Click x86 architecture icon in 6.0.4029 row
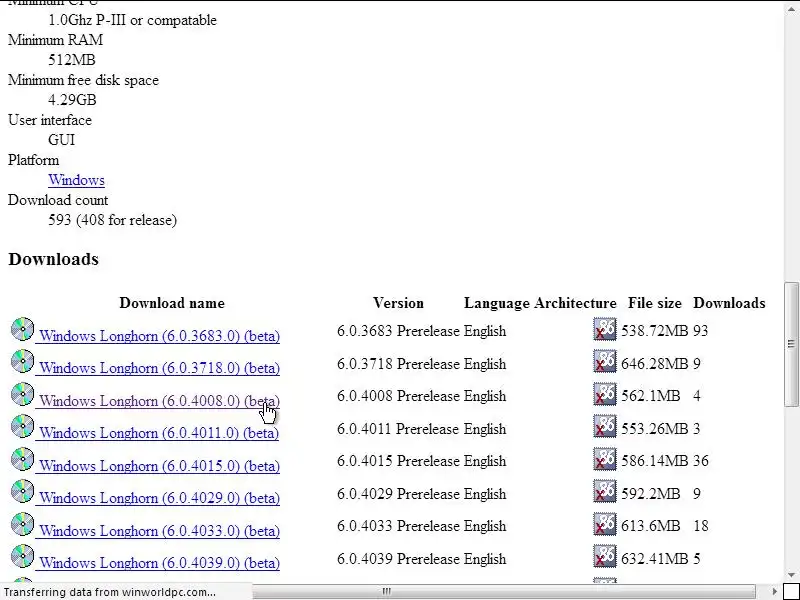The width and height of the screenshot is (800, 600). 605,491
